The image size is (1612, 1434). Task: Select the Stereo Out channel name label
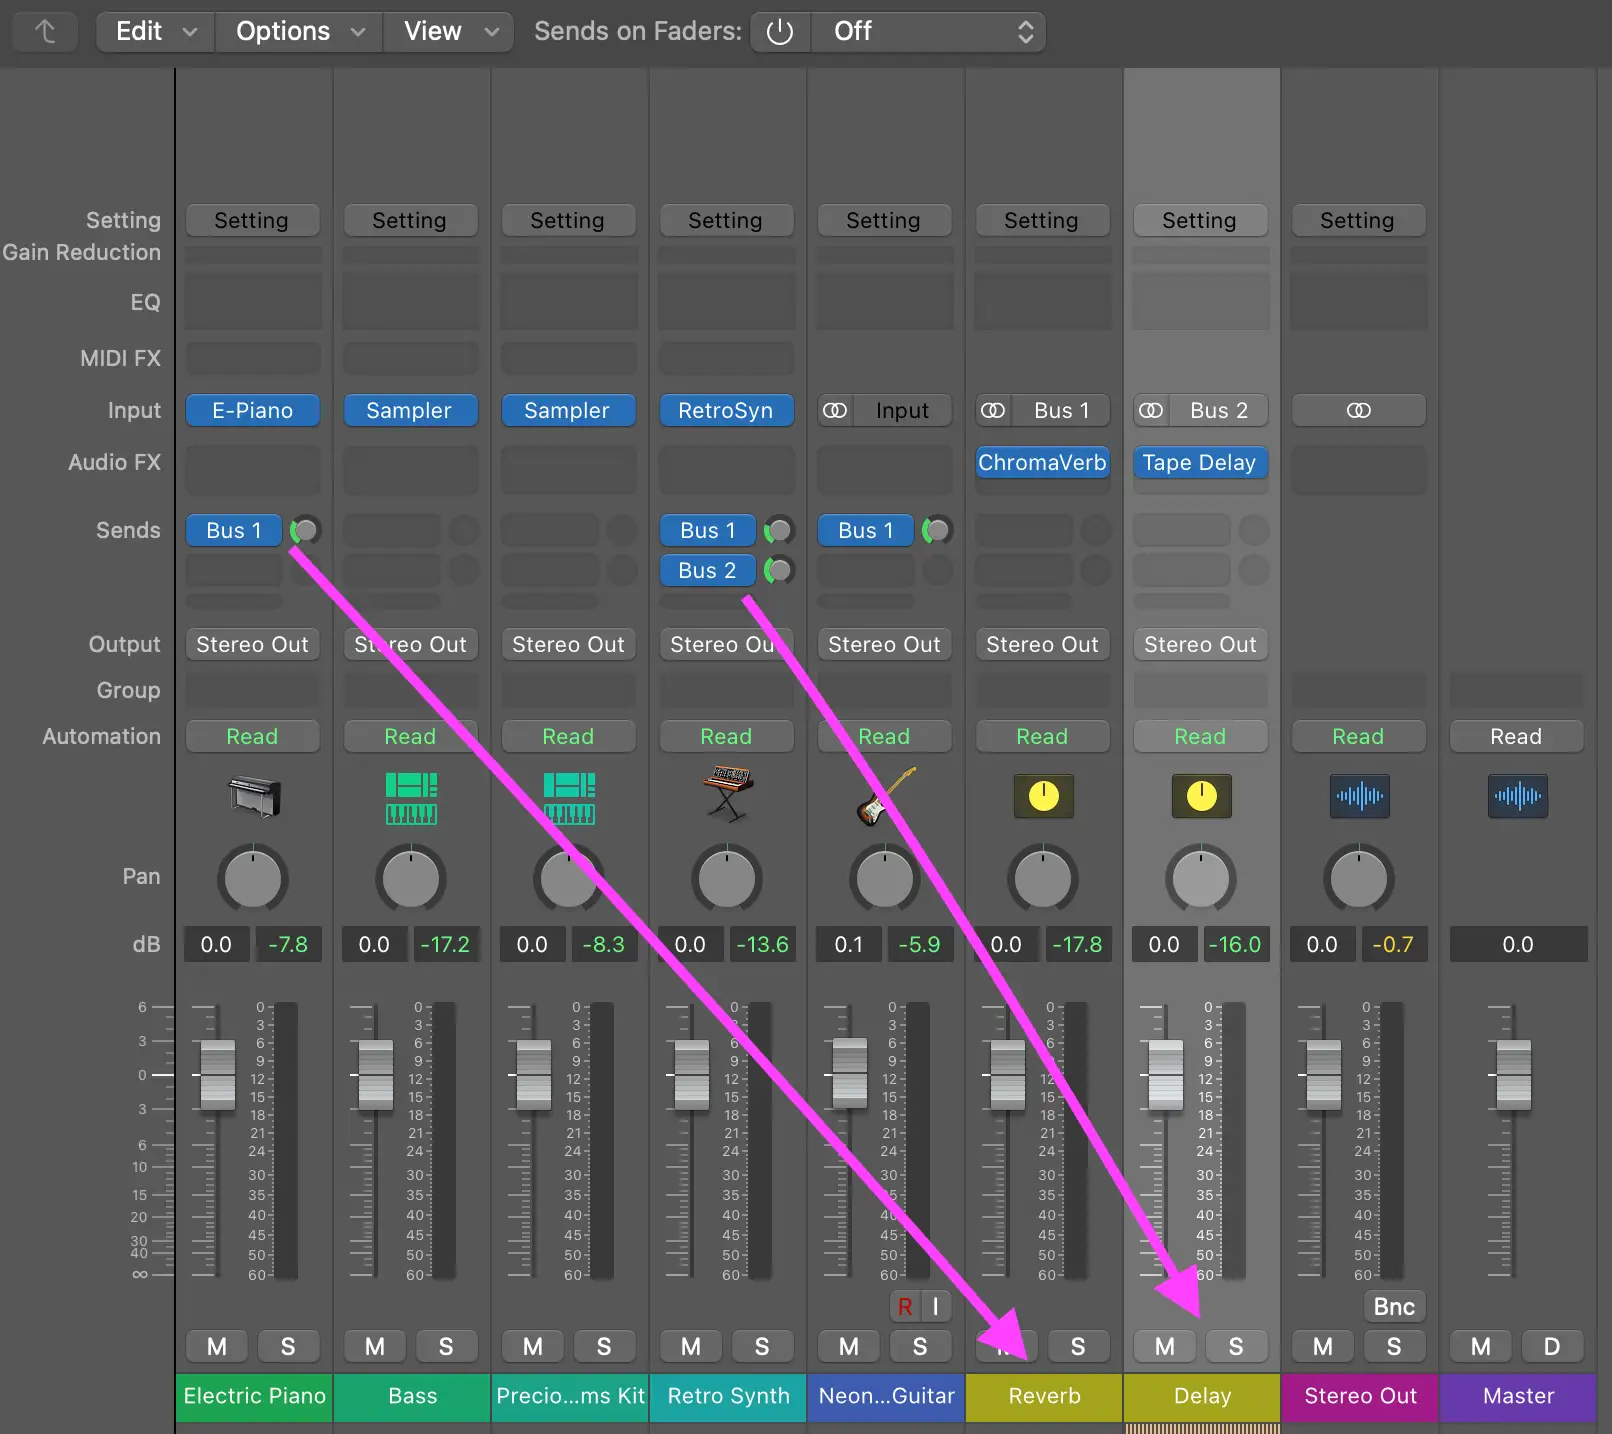point(1360,1396)
